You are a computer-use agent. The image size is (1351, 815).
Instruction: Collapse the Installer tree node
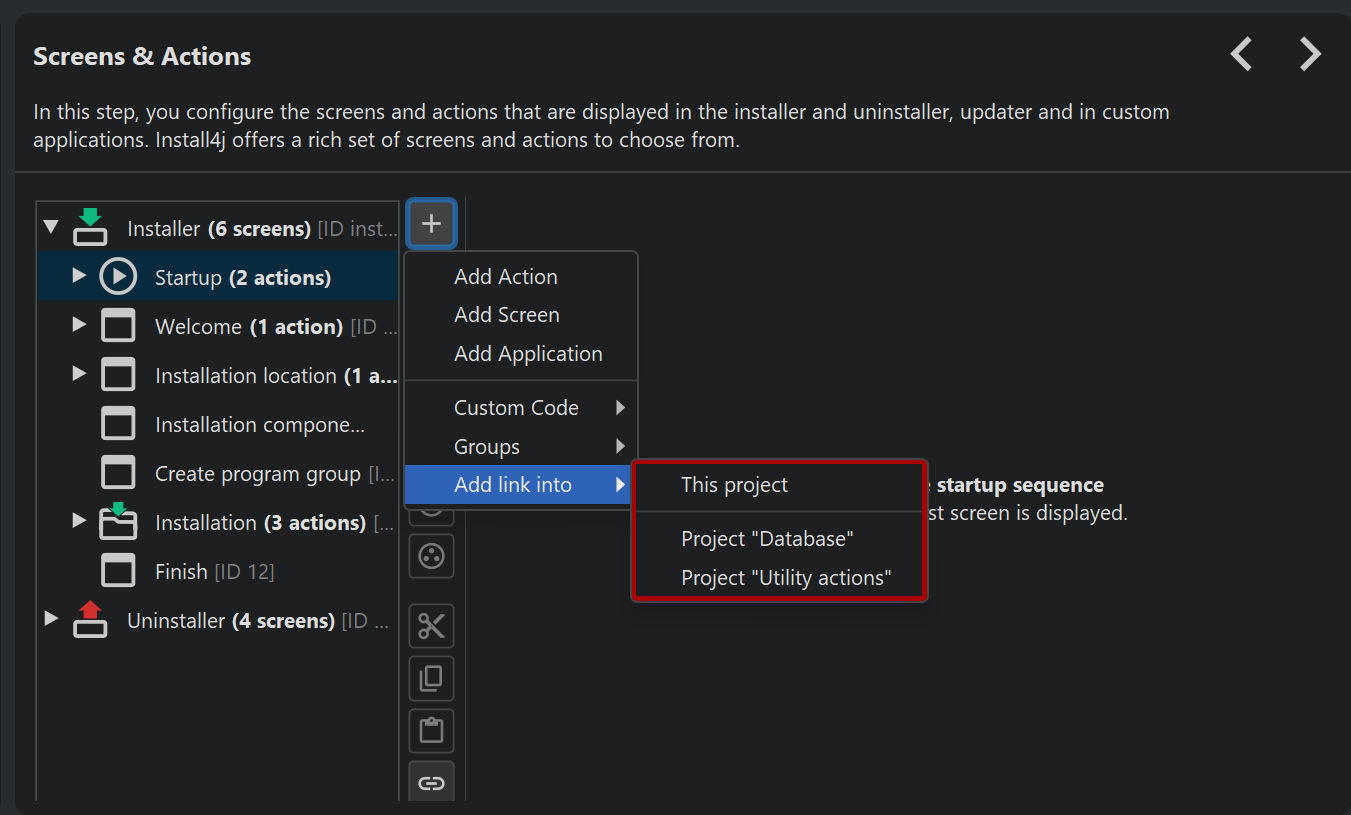point(51,228)
